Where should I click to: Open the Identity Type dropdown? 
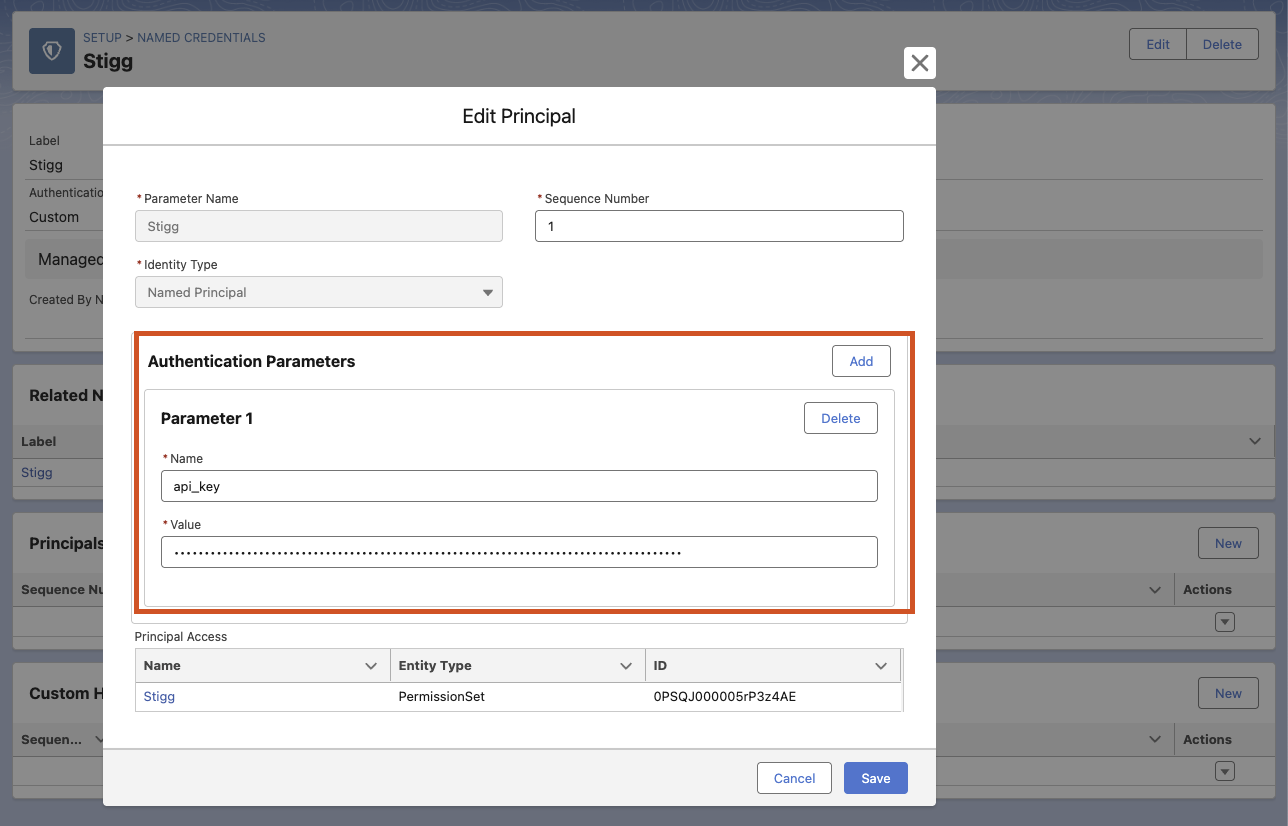319,292
